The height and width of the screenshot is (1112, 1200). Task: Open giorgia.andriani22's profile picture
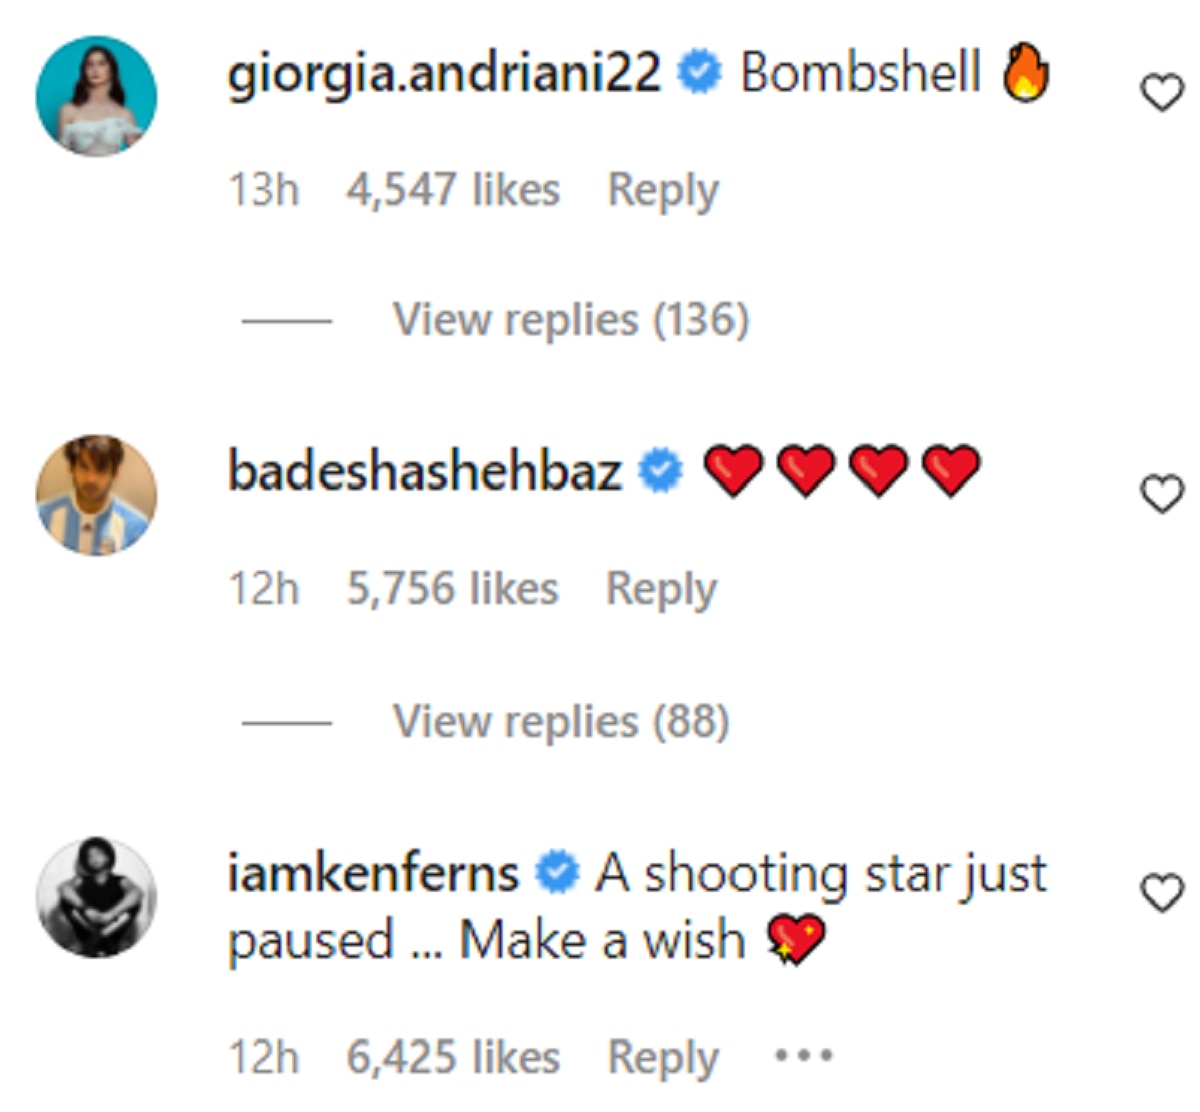coord(96,96)
